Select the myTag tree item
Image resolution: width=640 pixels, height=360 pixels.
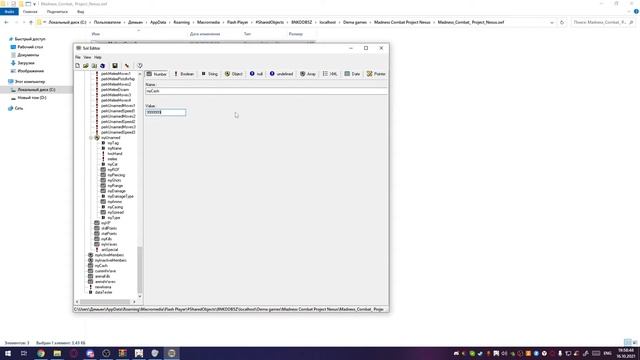point(113,143)
